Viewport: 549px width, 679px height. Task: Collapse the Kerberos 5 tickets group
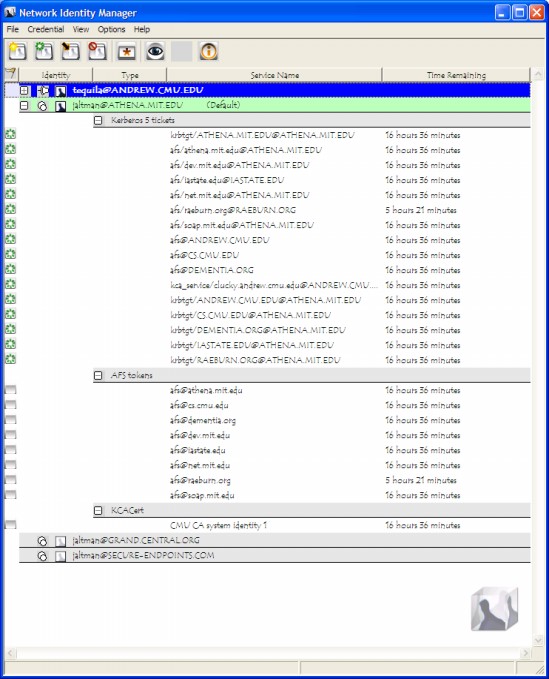click(x=98, y=120)
